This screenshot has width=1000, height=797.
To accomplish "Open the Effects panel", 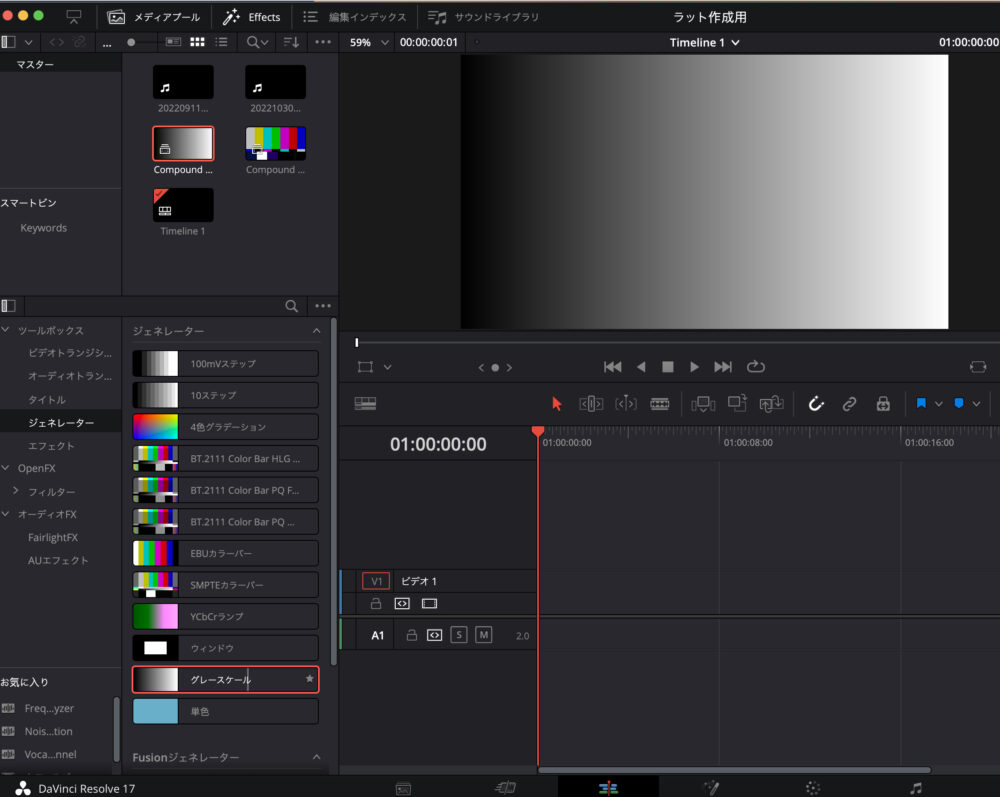I will pyautogui.click(x=251, y=17).
